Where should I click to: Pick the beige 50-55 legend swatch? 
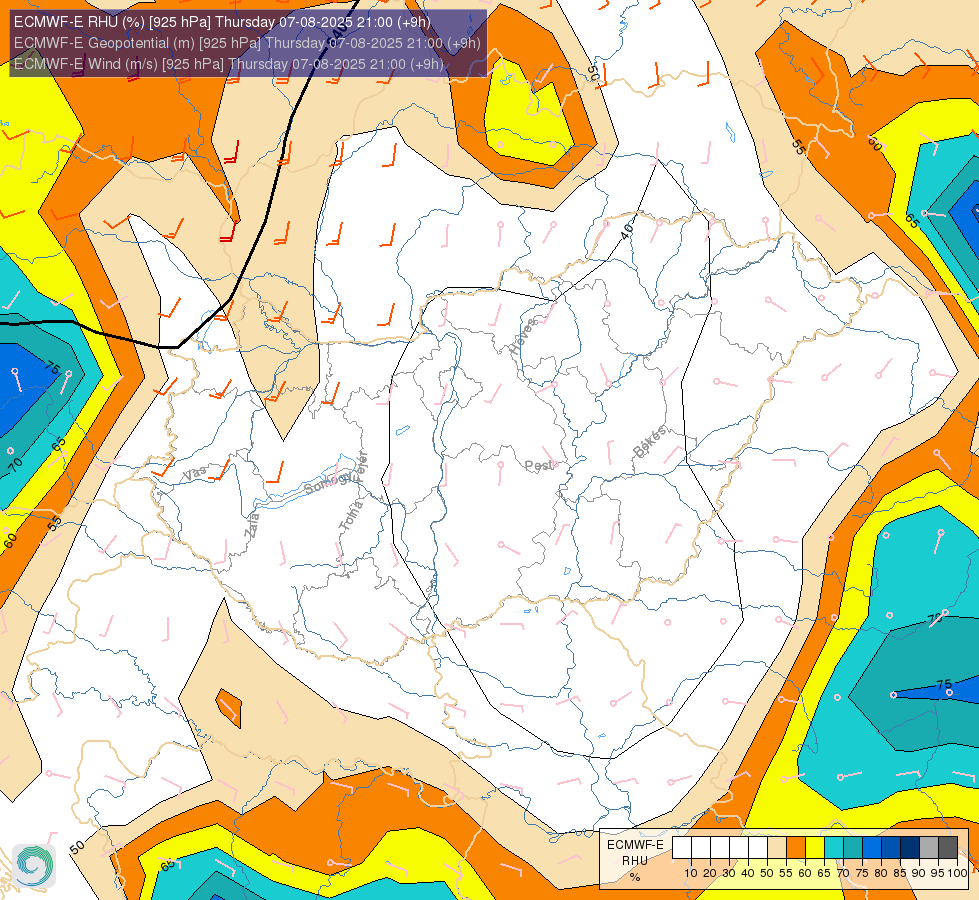click(777, 848)
